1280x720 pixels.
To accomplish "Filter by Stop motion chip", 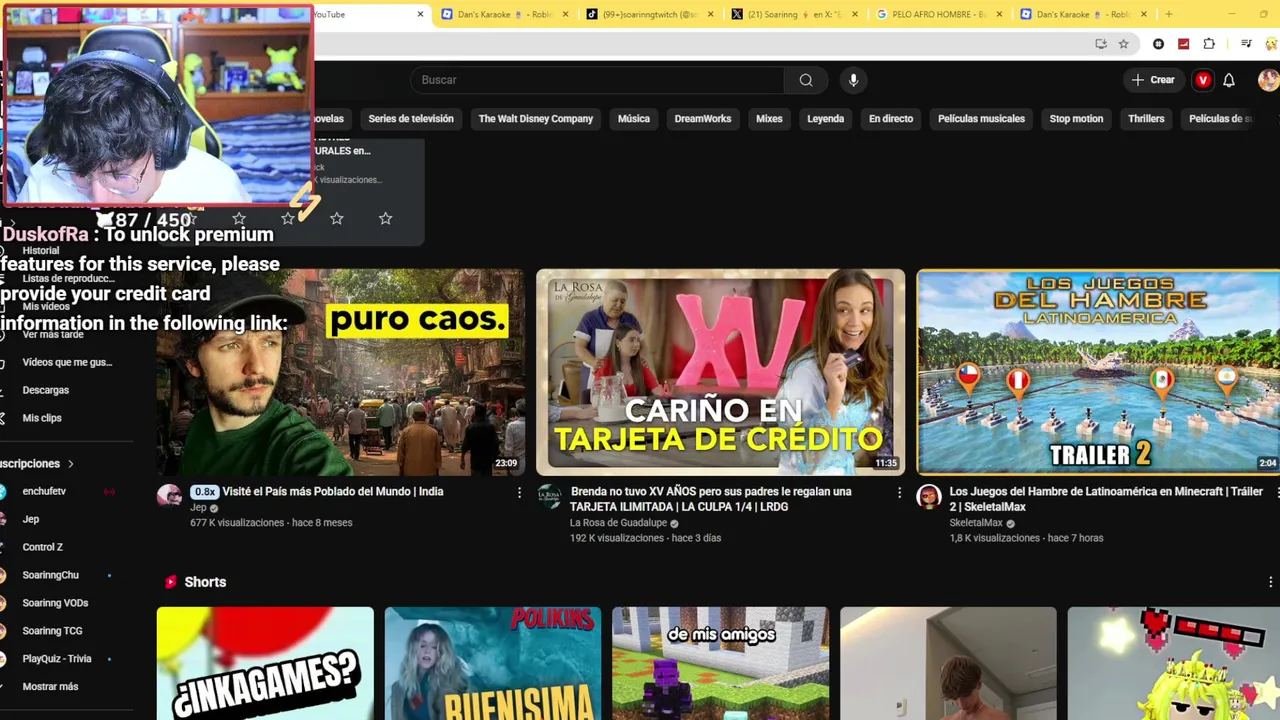I will tap(1076, 119).
